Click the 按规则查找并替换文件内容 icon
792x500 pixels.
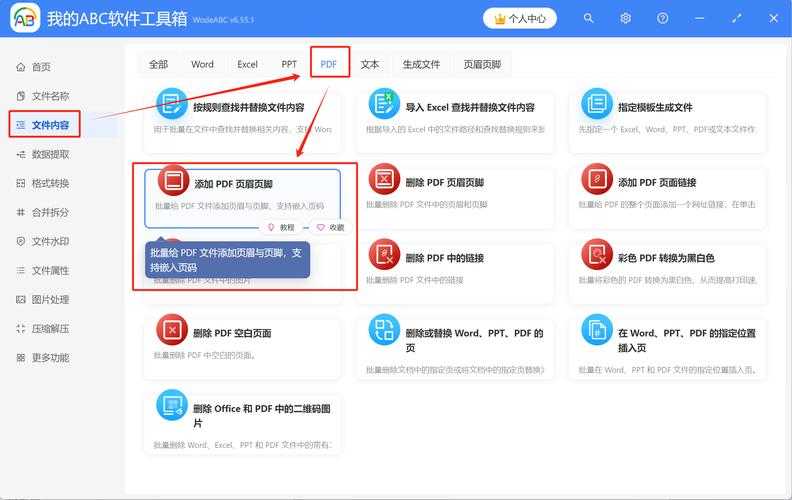pos(172,104)
